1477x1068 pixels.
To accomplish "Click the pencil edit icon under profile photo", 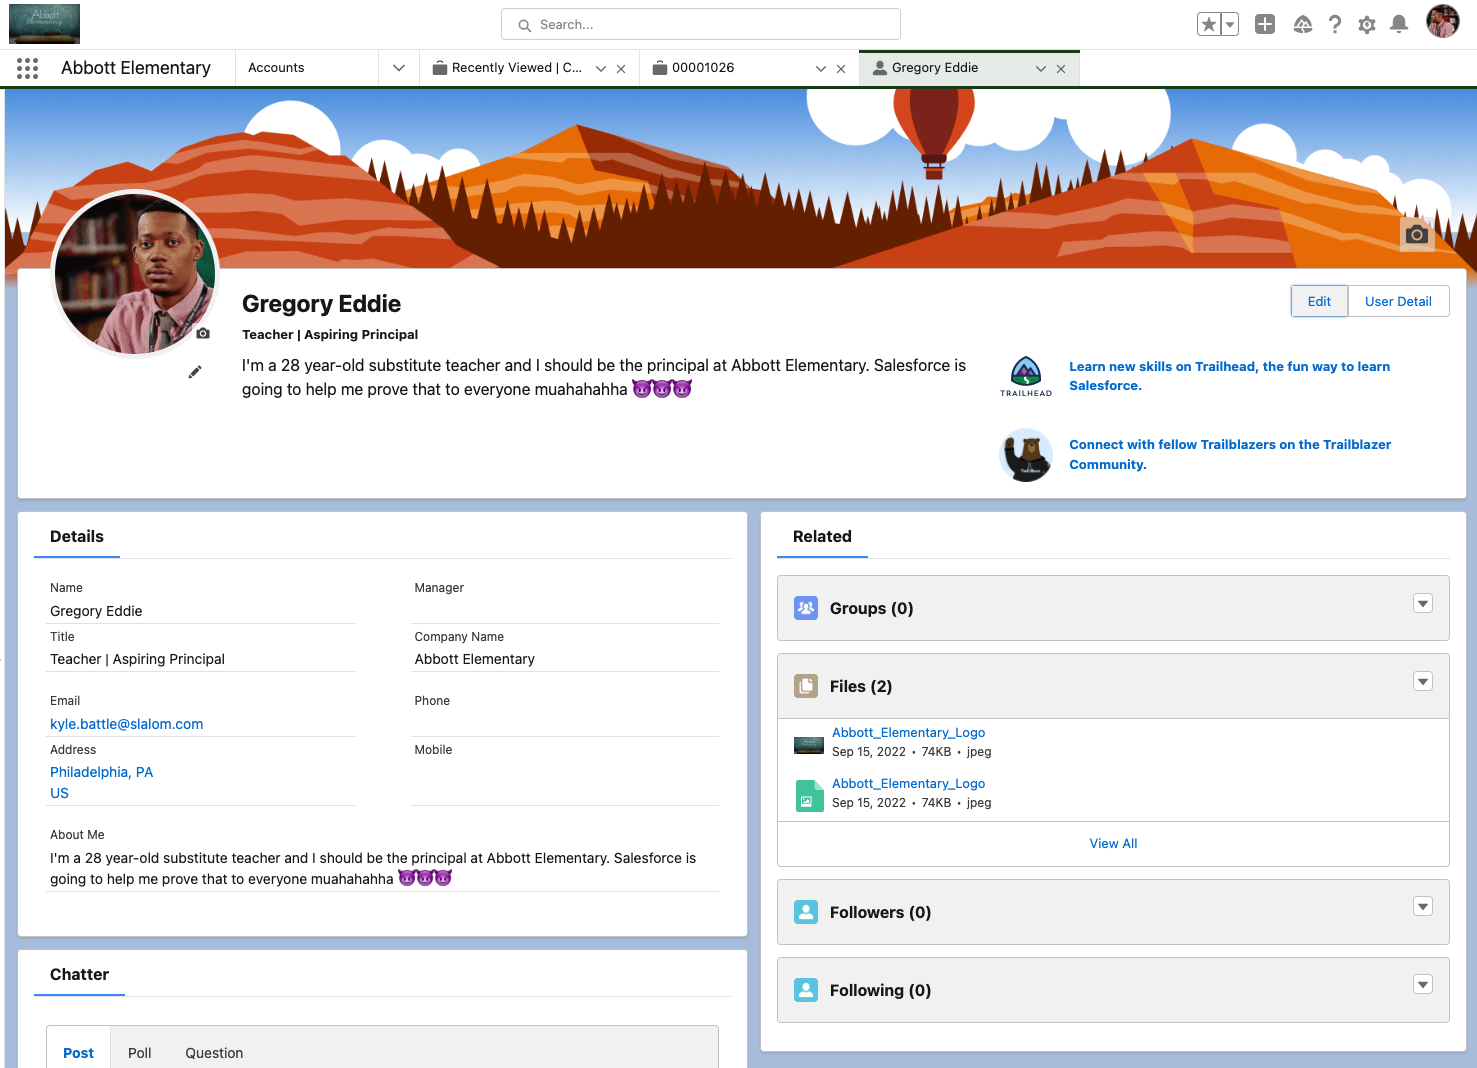I will pos(195,372).
